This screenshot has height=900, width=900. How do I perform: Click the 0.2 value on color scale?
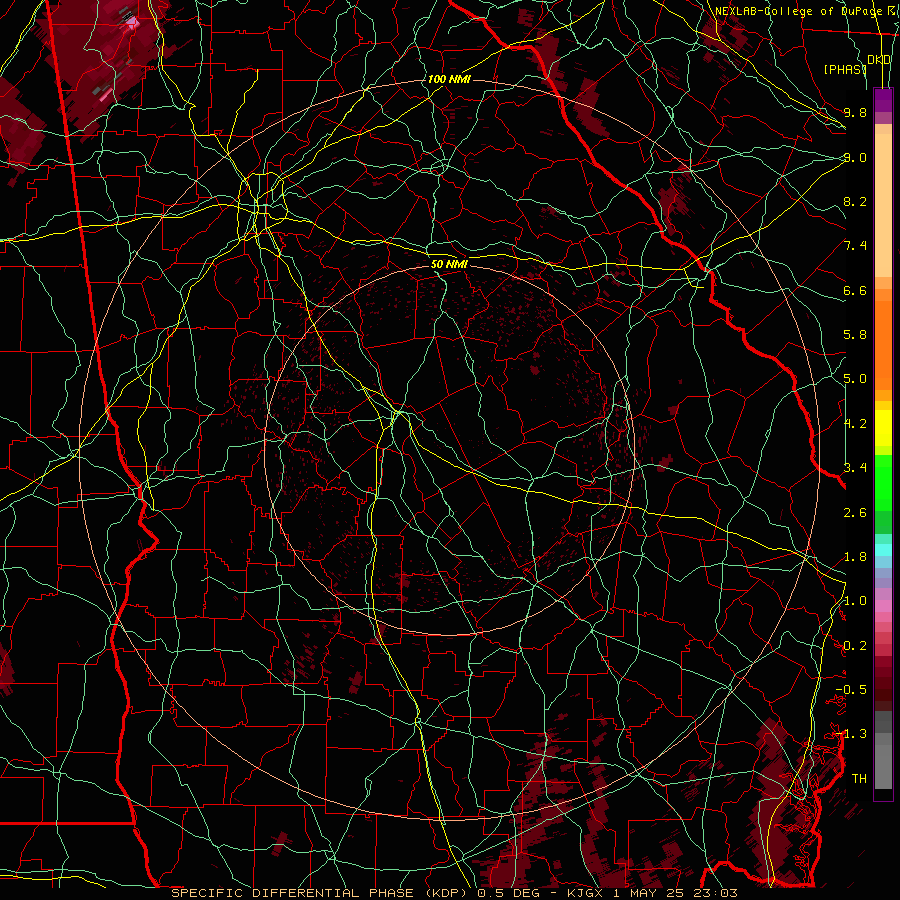tap(855, 646)
